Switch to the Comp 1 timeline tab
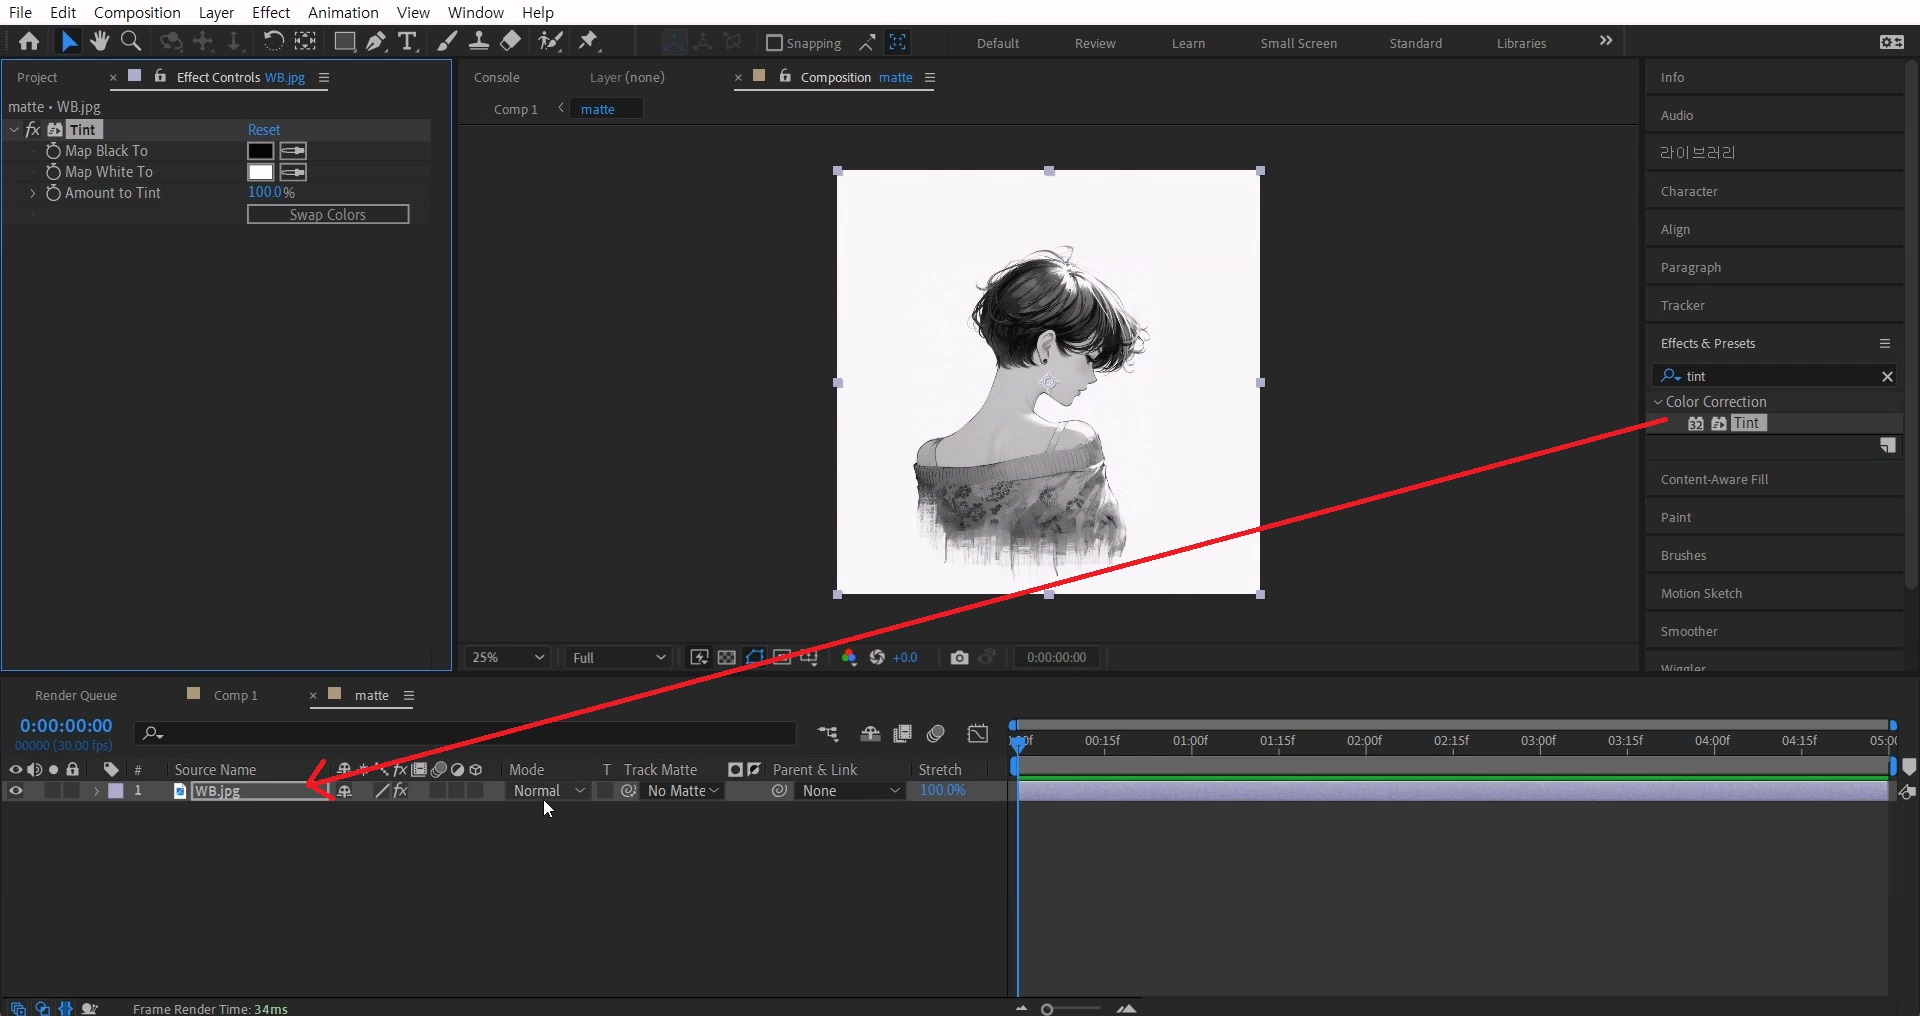 235,695
